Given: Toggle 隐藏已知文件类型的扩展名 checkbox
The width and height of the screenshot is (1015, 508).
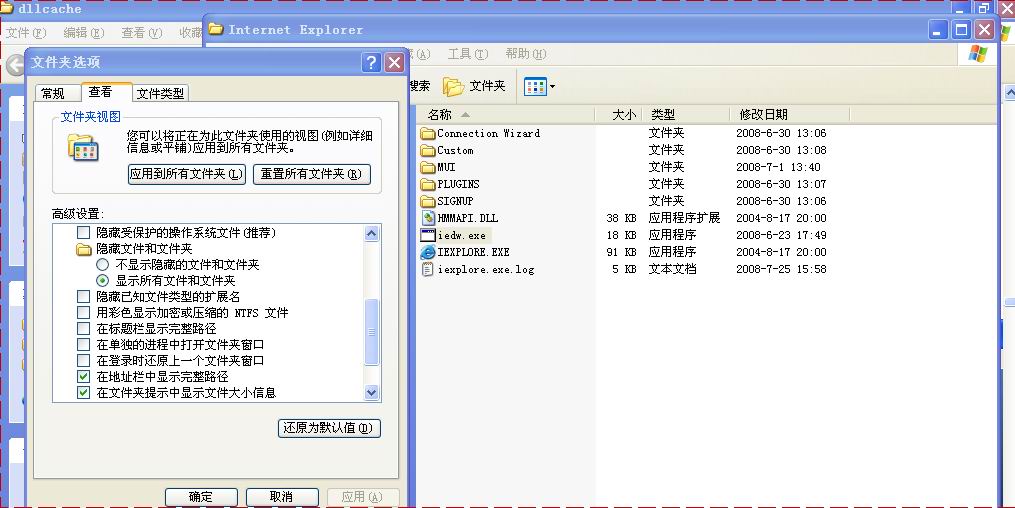Looking at the screenshot, I should (x=84, y=296).
